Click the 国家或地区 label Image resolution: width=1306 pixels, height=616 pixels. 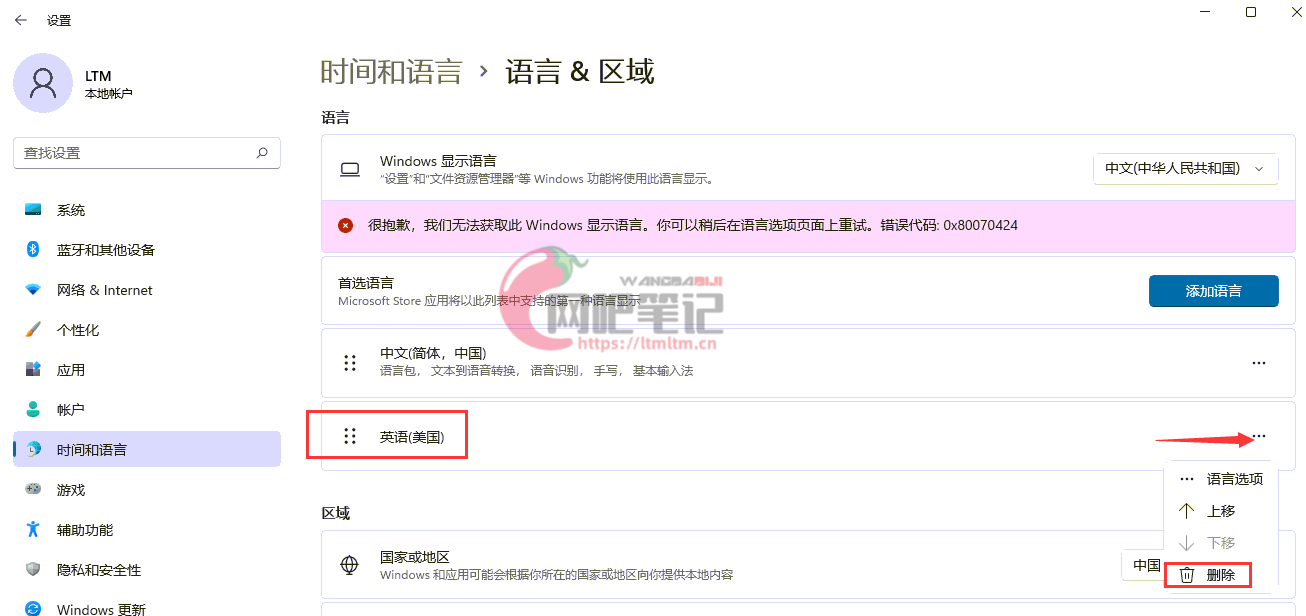(415, 557)
